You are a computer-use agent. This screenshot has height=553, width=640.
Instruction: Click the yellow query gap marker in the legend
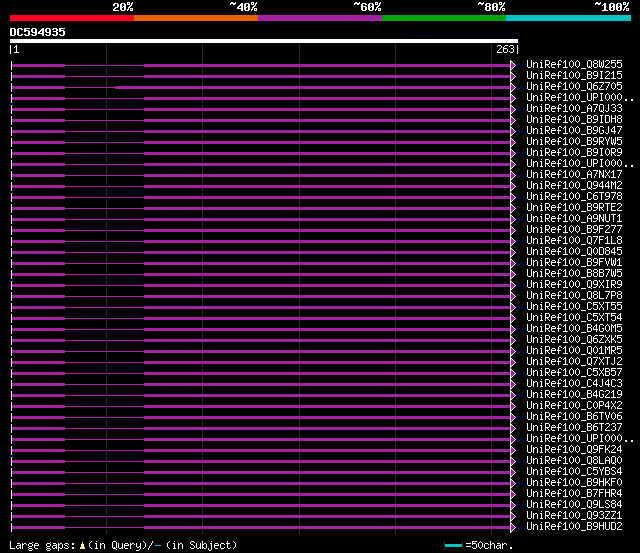tap(82, 545)
